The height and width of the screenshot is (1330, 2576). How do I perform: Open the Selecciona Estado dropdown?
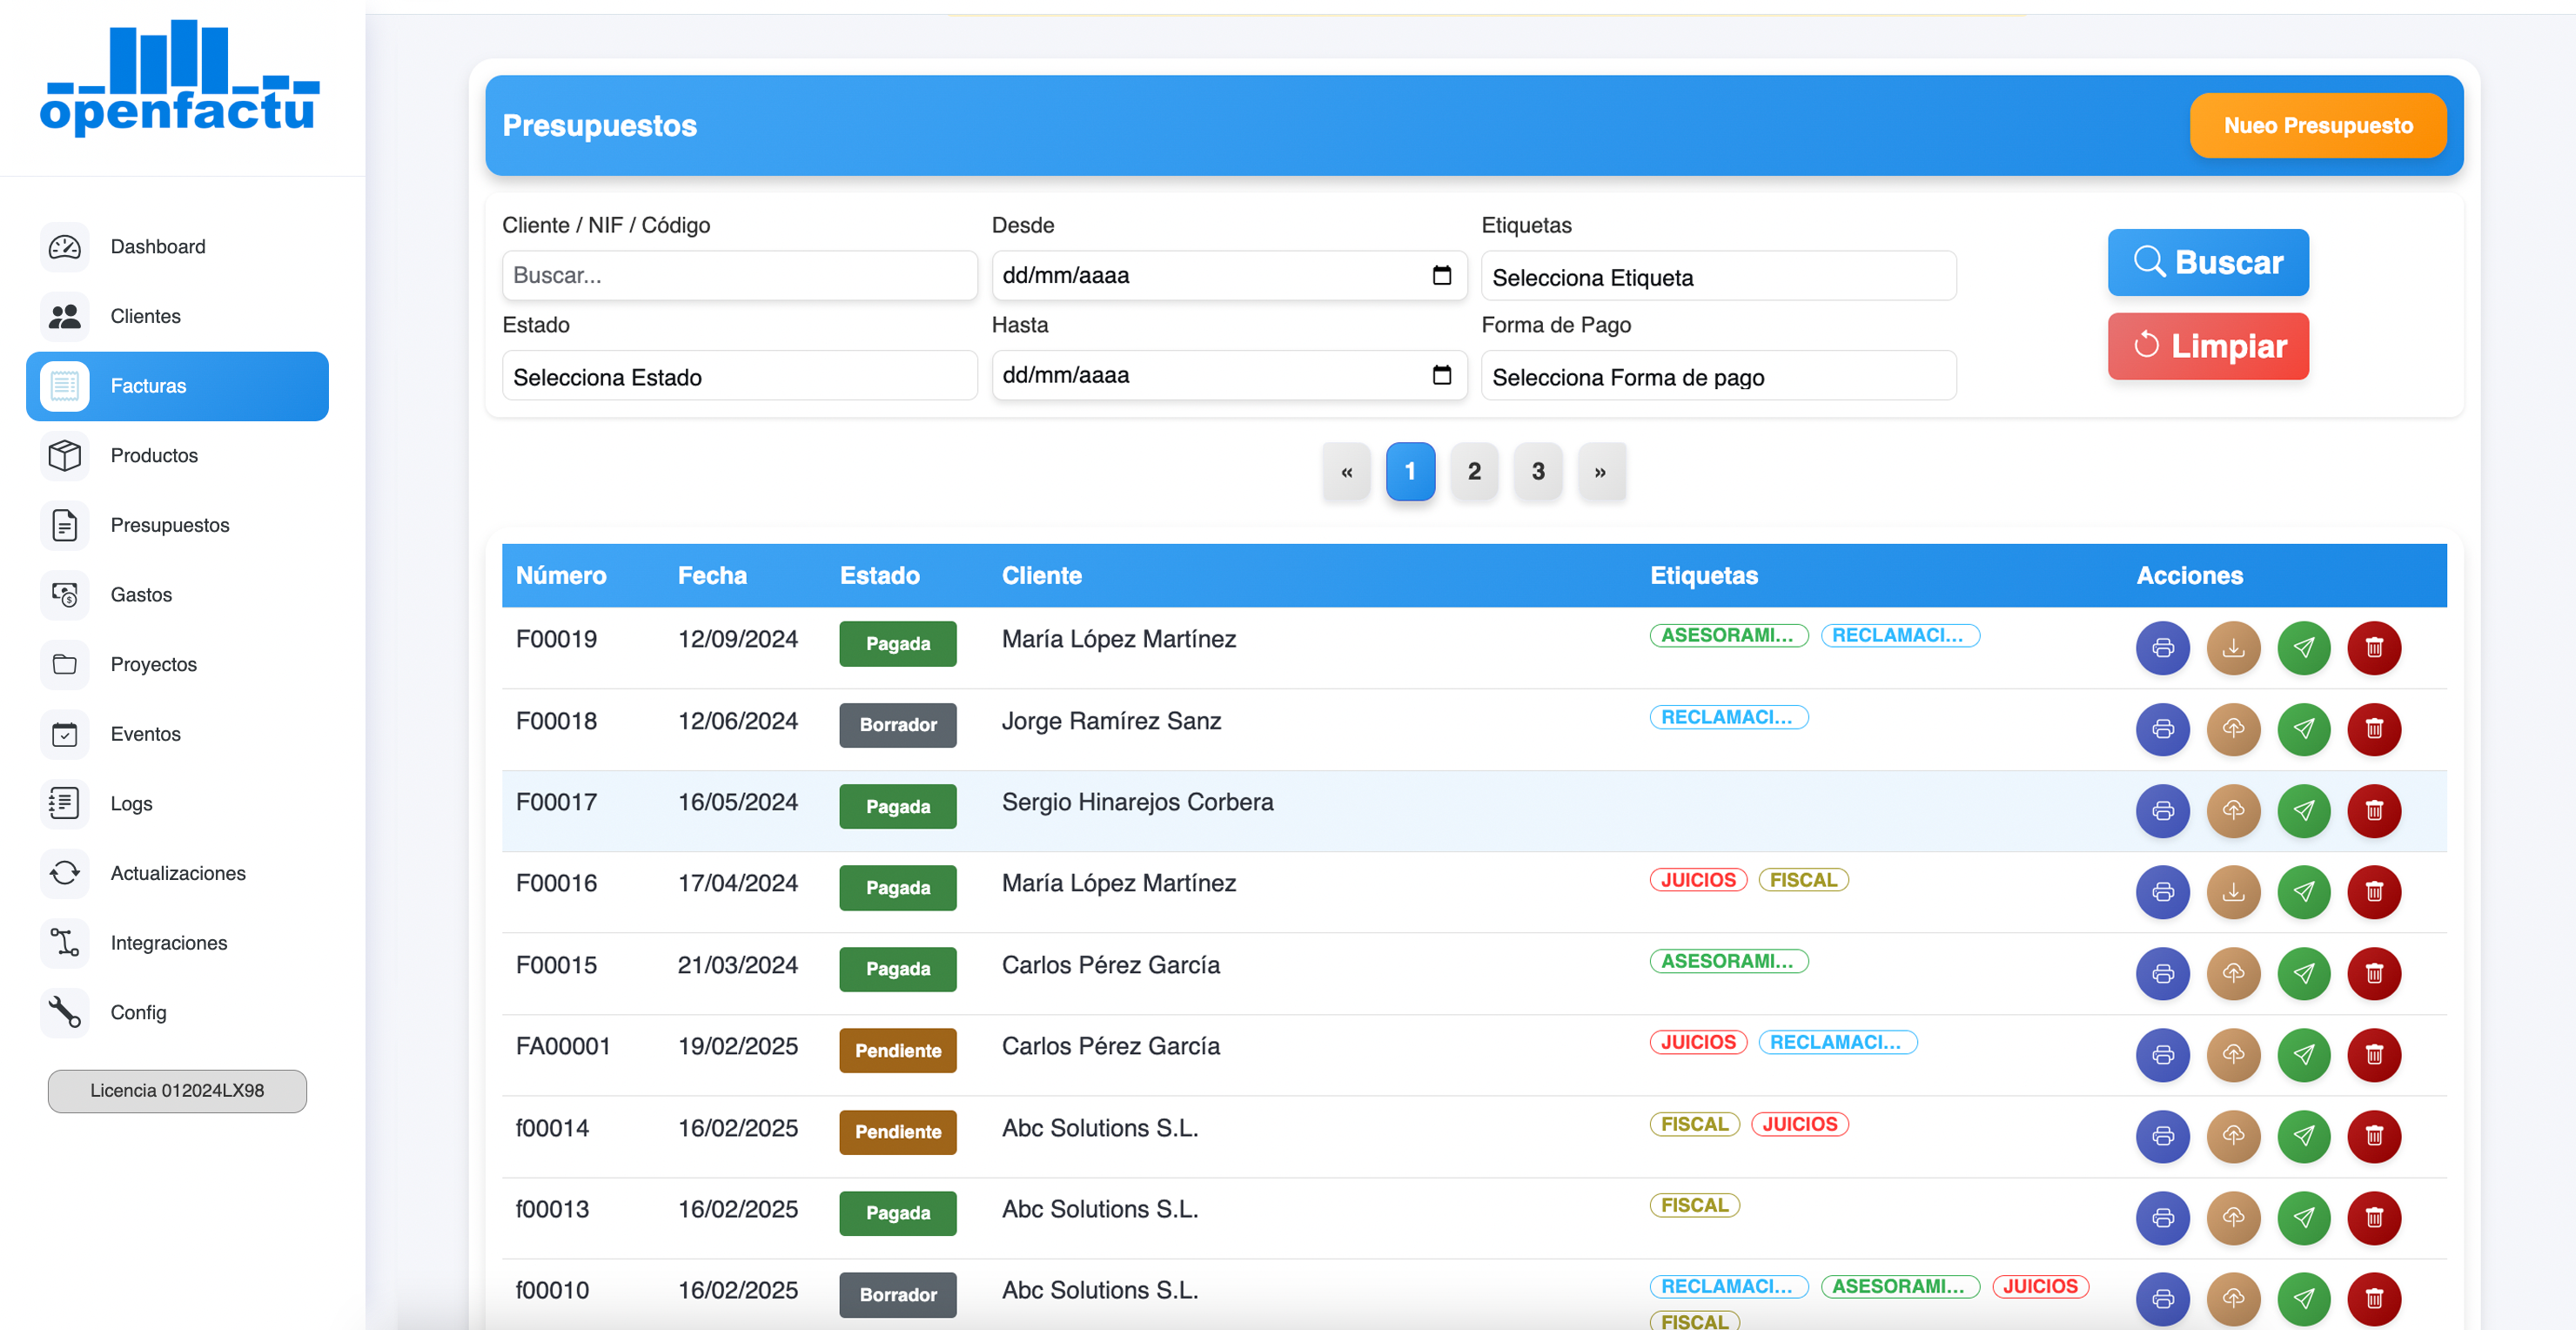point(739,377)
